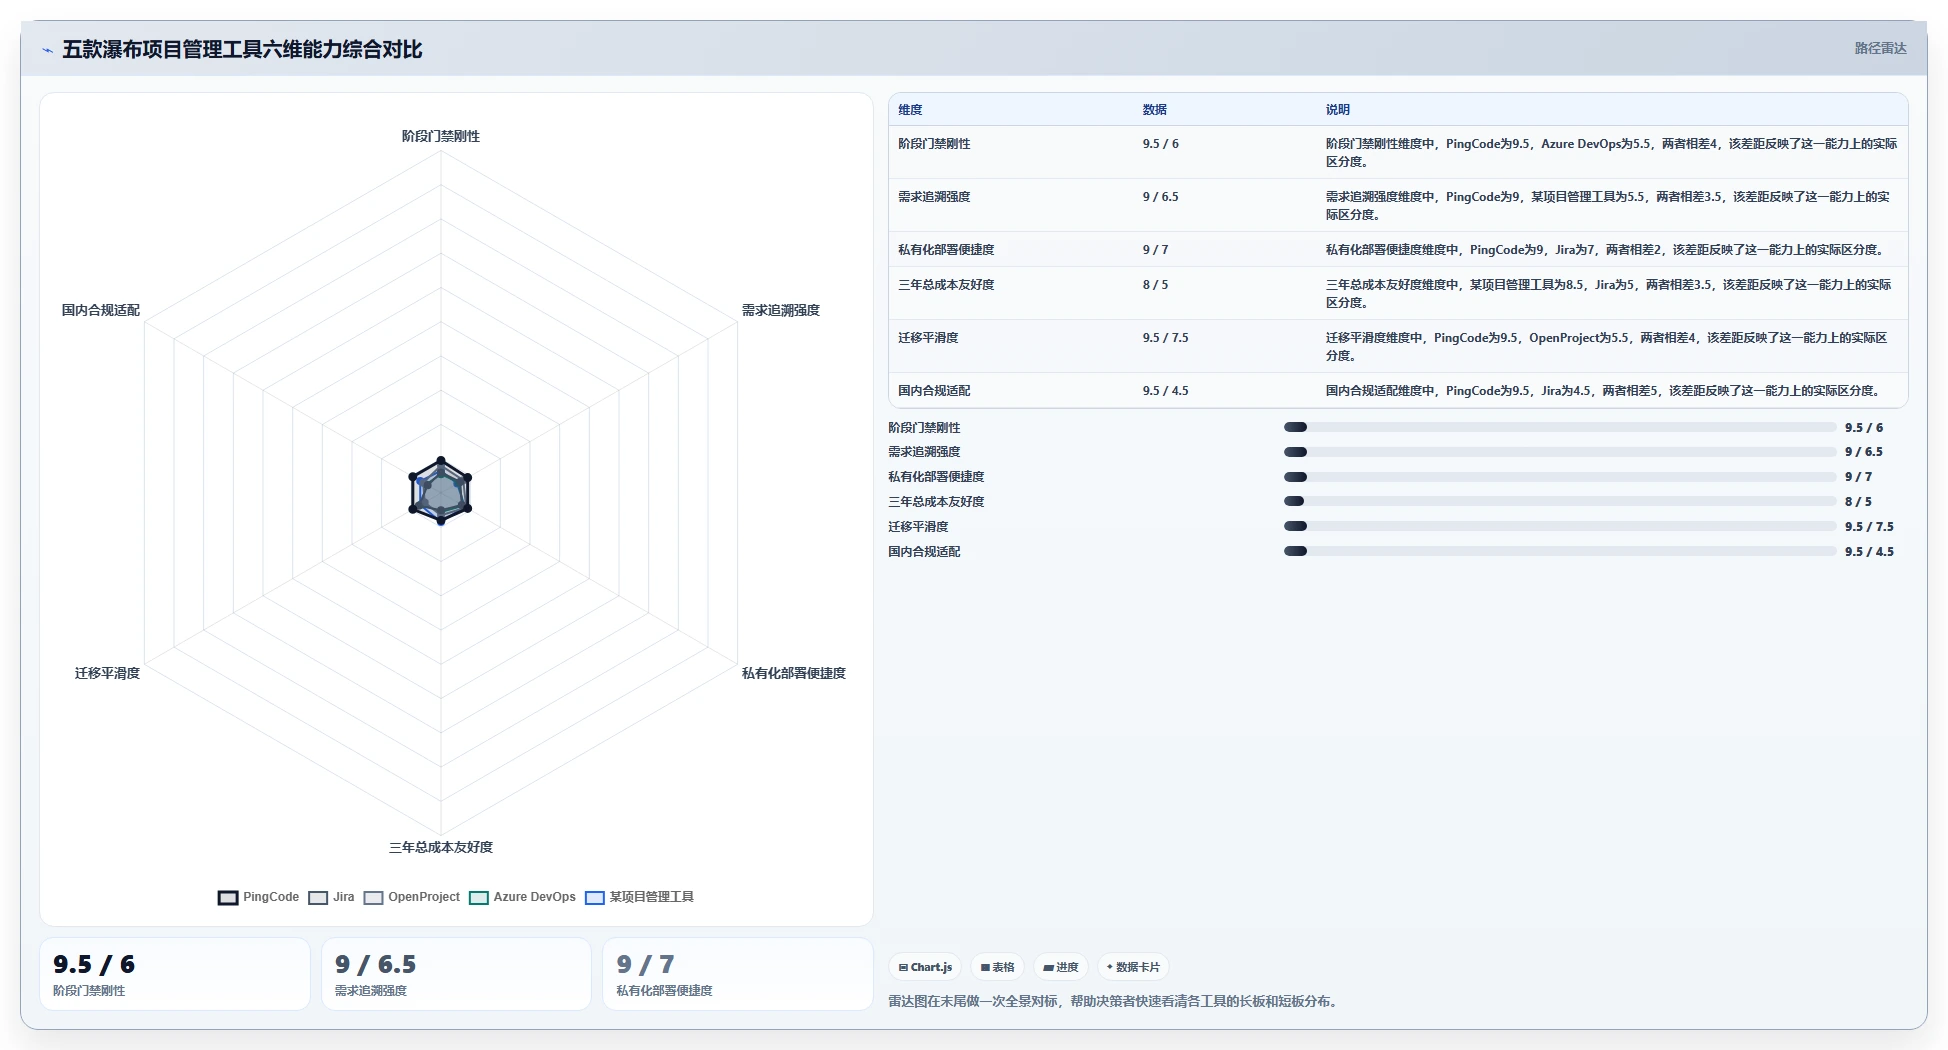Click the icon beside the page title

[47, 50]
